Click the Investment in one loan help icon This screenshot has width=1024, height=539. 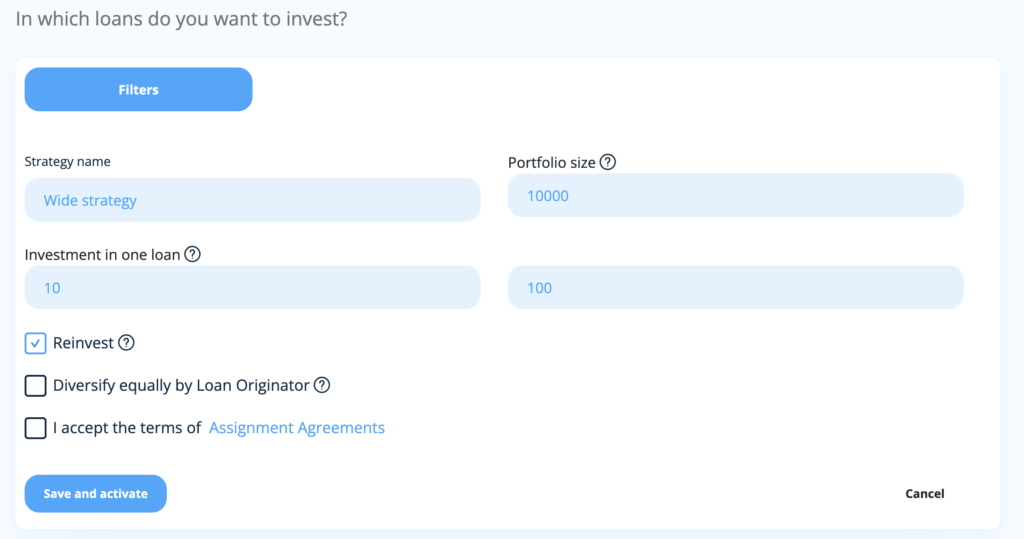pyautogui.click(x=192, y=254)
